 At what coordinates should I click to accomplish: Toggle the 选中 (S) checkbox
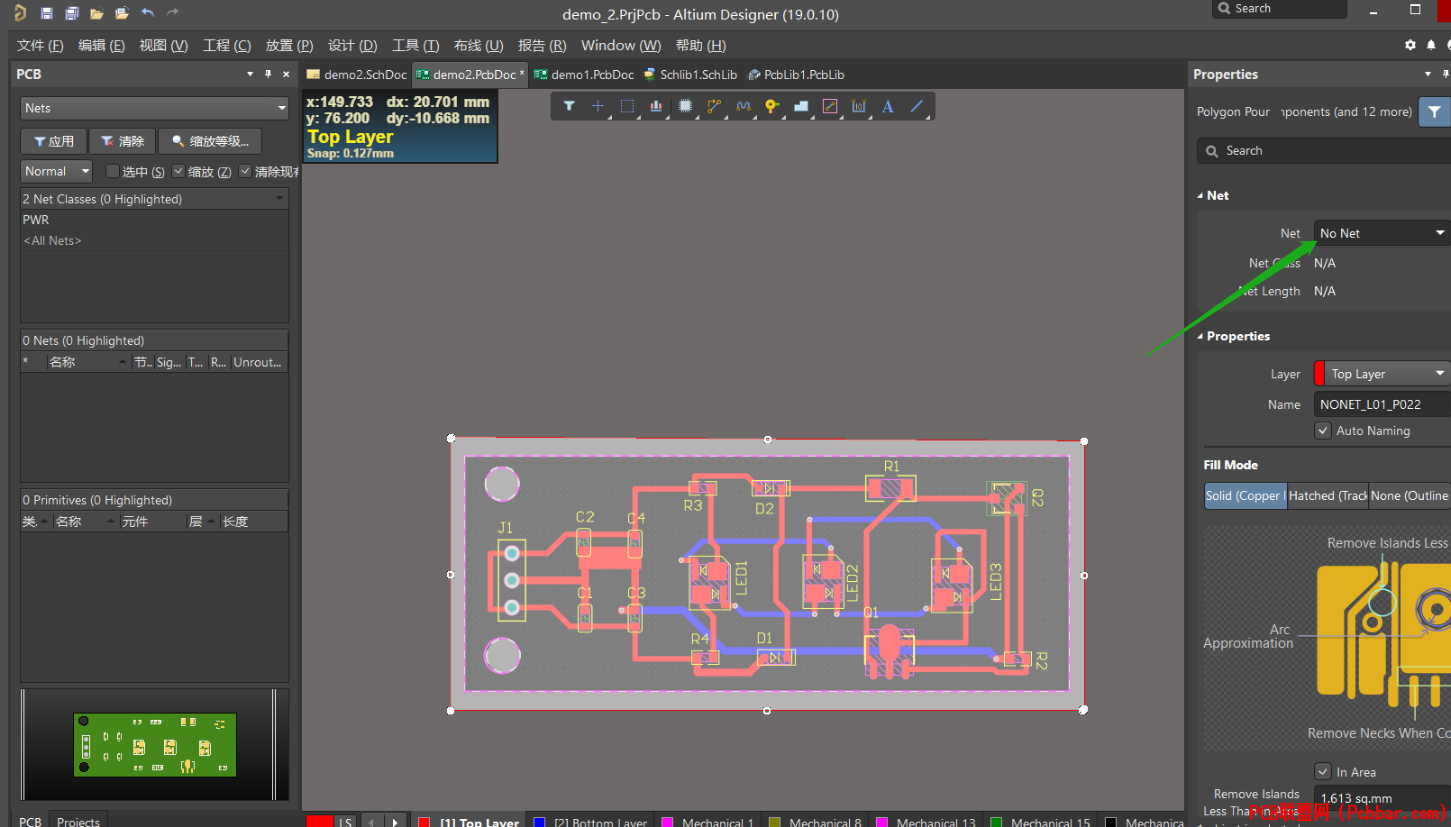coord(112,172)
